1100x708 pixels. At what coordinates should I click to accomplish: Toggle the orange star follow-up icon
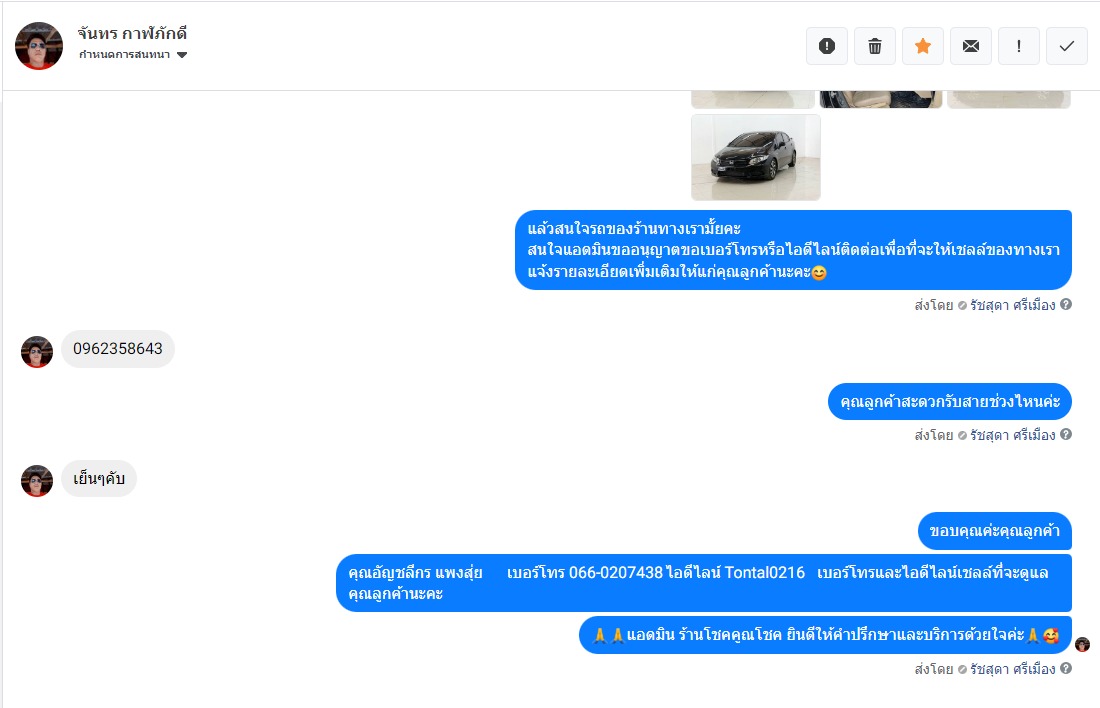pyautogui.click(x=923, y=46)
